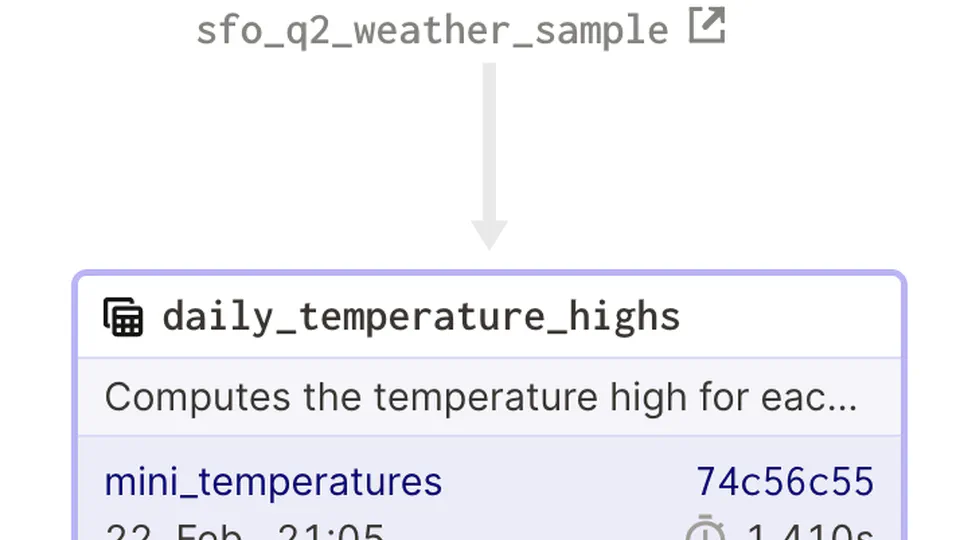Select the vertical lineage edge line
Image resolution: width=960 pixels, height=540 pixels.
pyautogui.click(x=489, y=140)
